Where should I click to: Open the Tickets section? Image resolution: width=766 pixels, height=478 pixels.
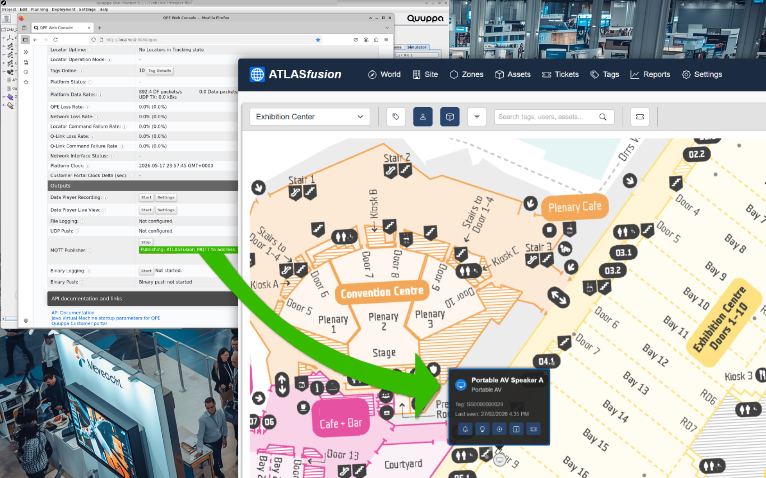pos(560,74)
